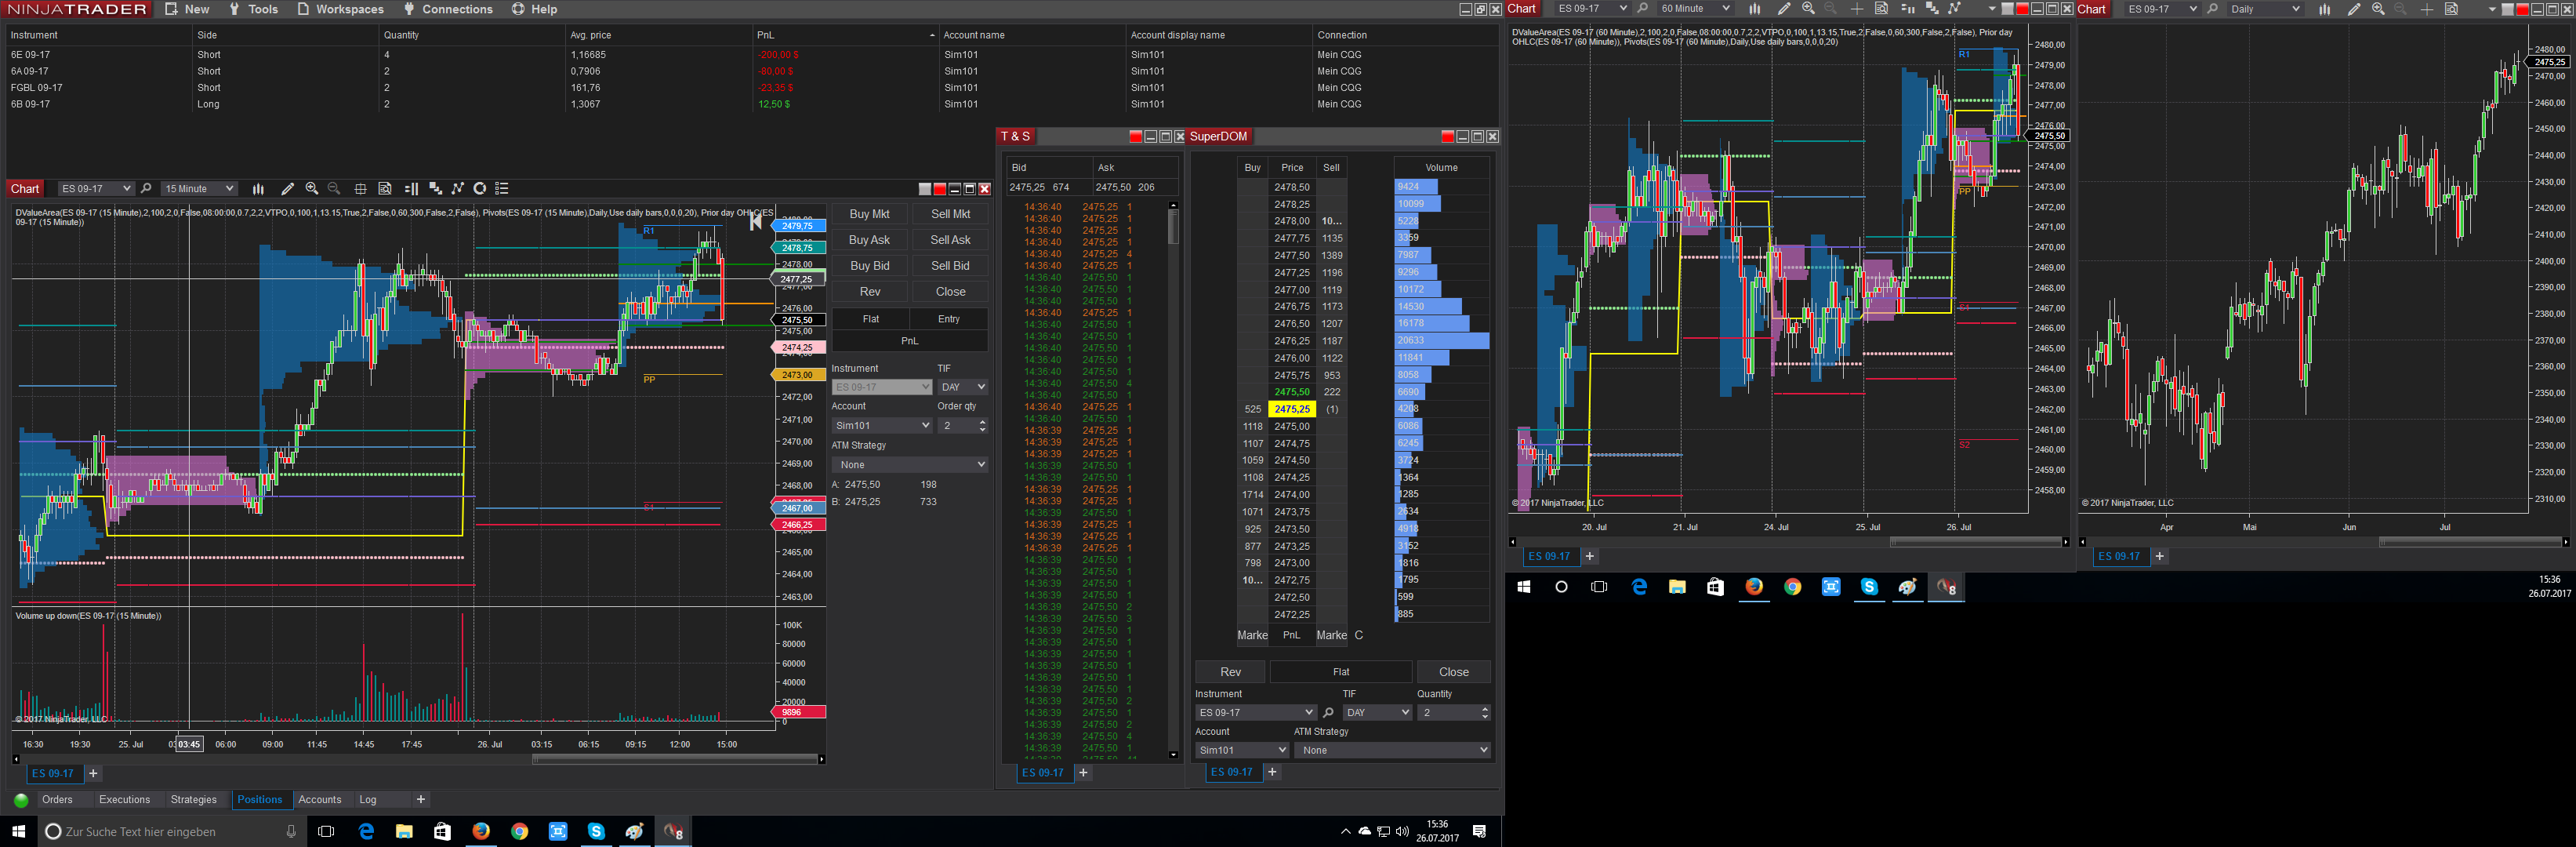Viewport: 2576px width, 847px height.
Task: Click the green connection status indicator
Action: click(21, 800)
